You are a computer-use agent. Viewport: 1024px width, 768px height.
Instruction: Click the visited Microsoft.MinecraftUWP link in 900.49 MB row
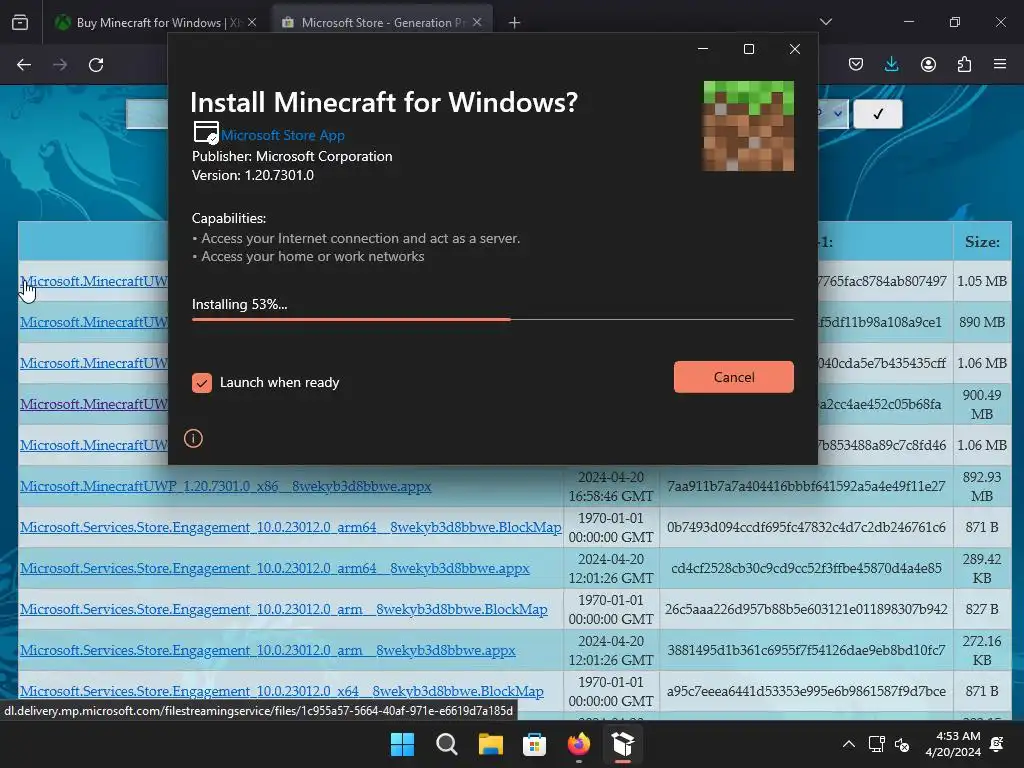94,404
